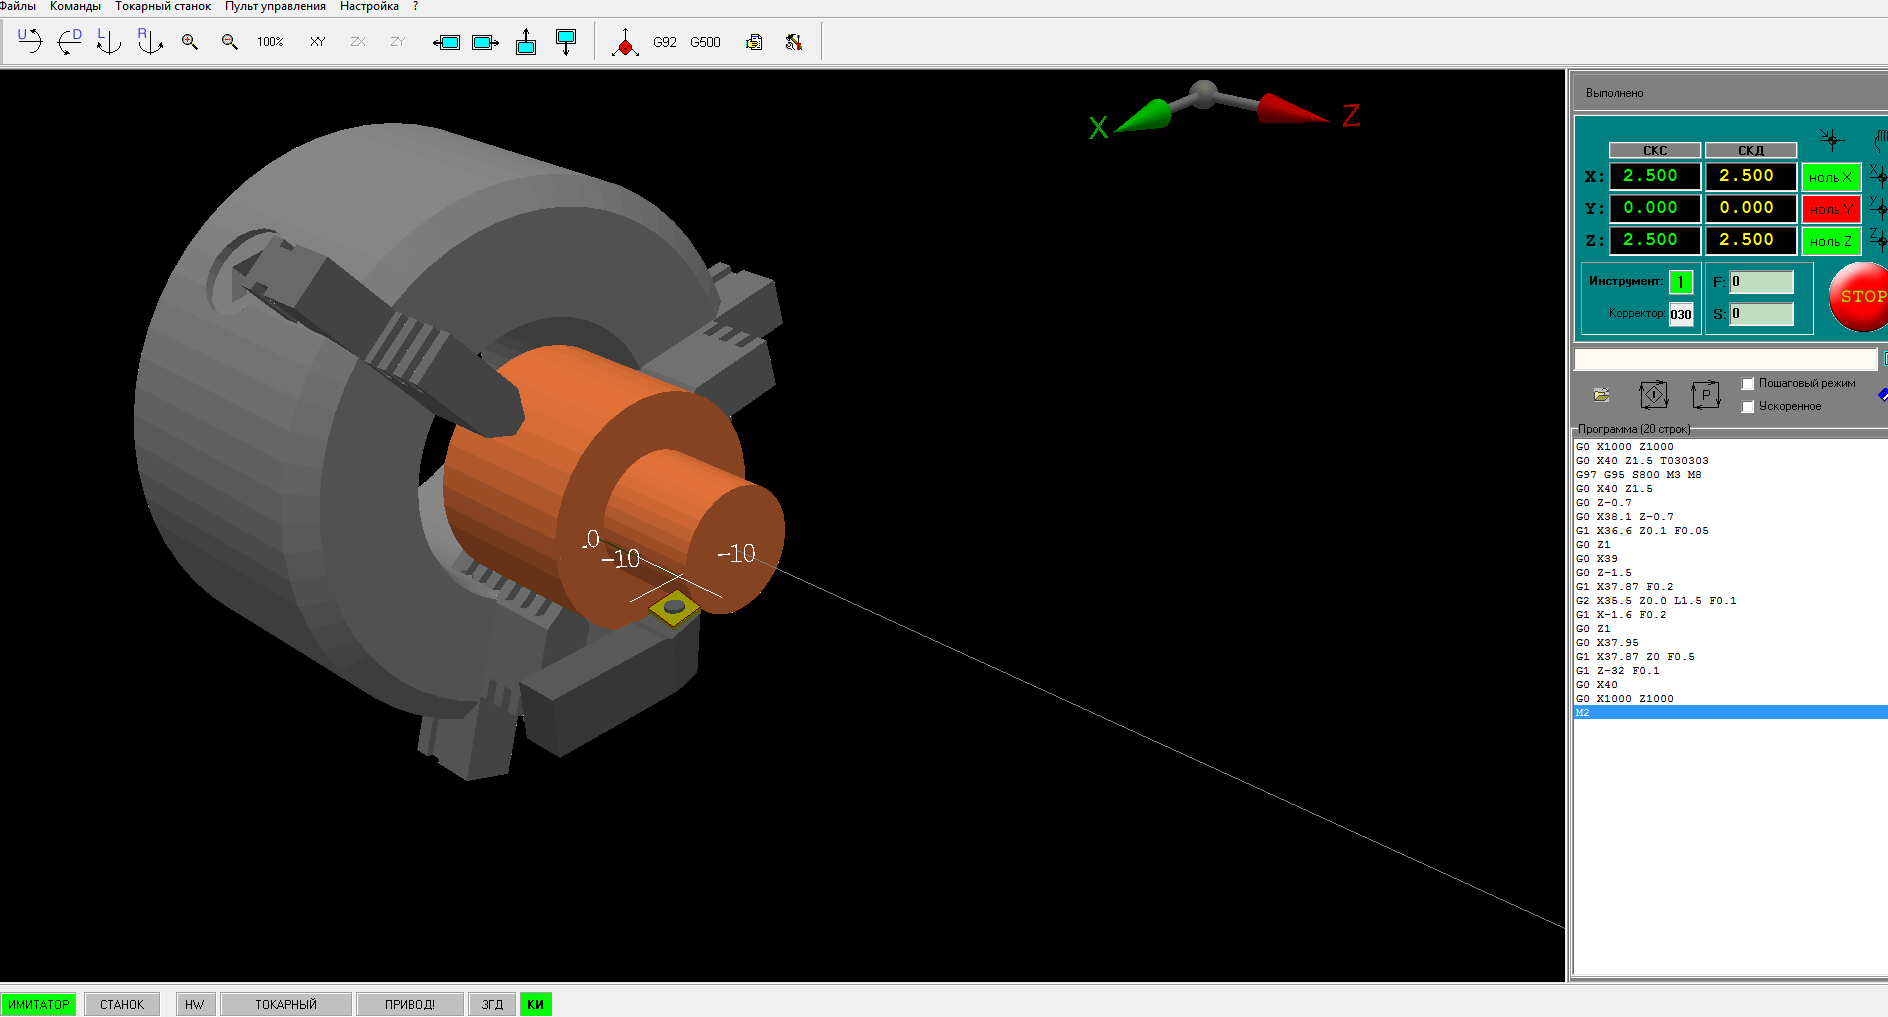Rotate view left with the L icon
This screenshot has width=1888, height=1017.
109,41
